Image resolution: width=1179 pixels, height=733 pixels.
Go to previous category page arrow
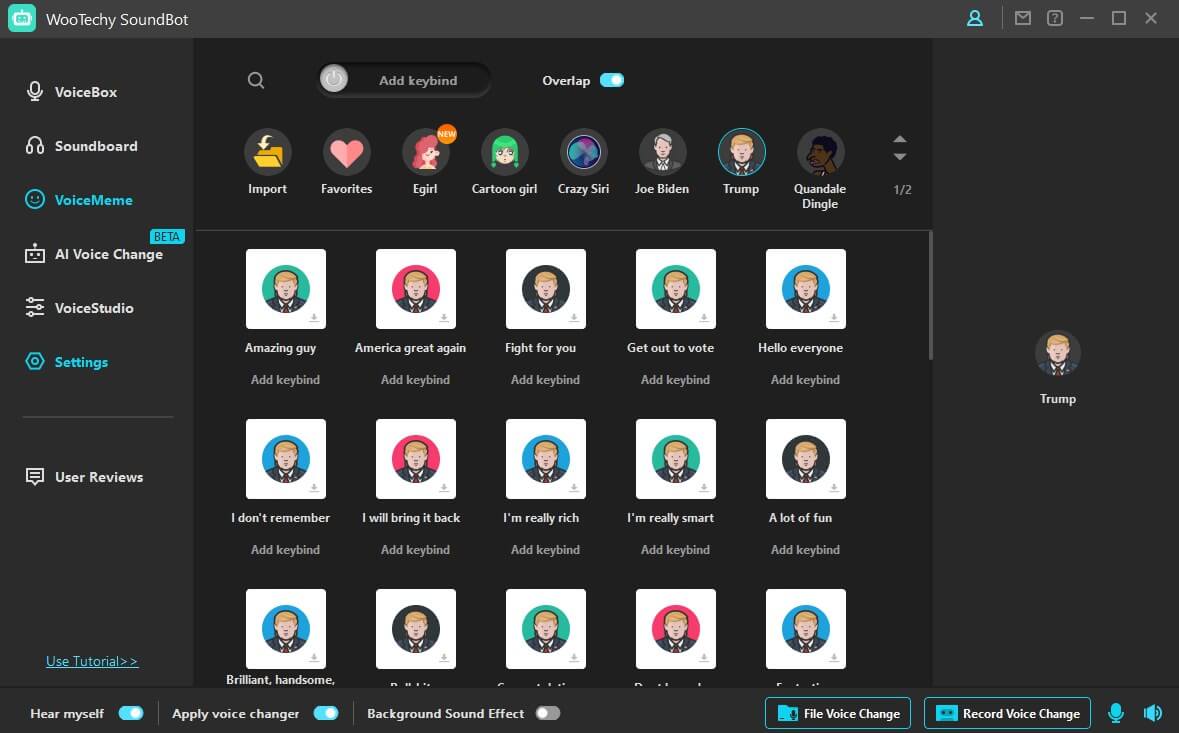click(900, 140)
